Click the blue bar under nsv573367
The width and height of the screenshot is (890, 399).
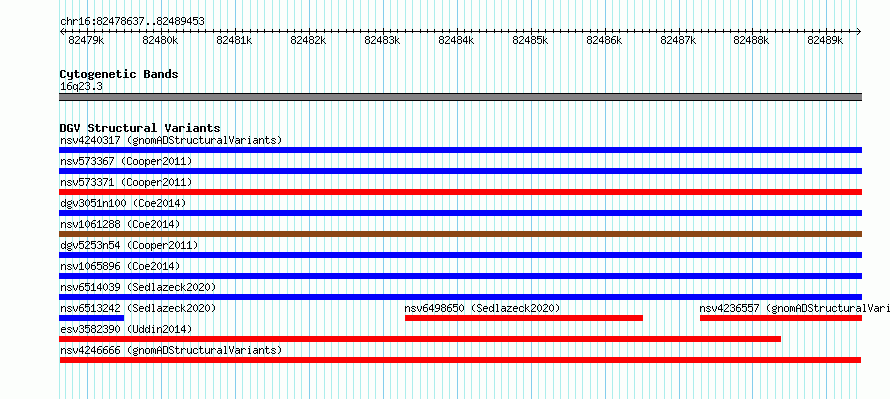point(460,171)
